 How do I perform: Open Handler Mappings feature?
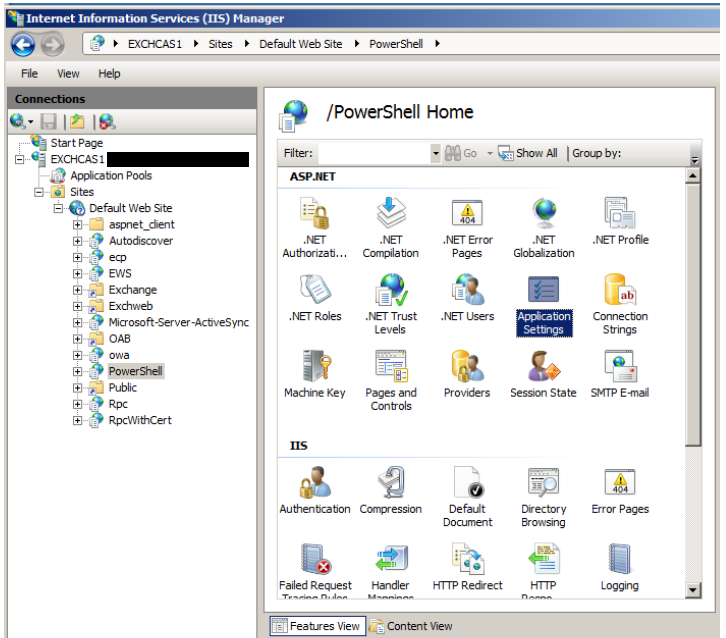(391, 570)
